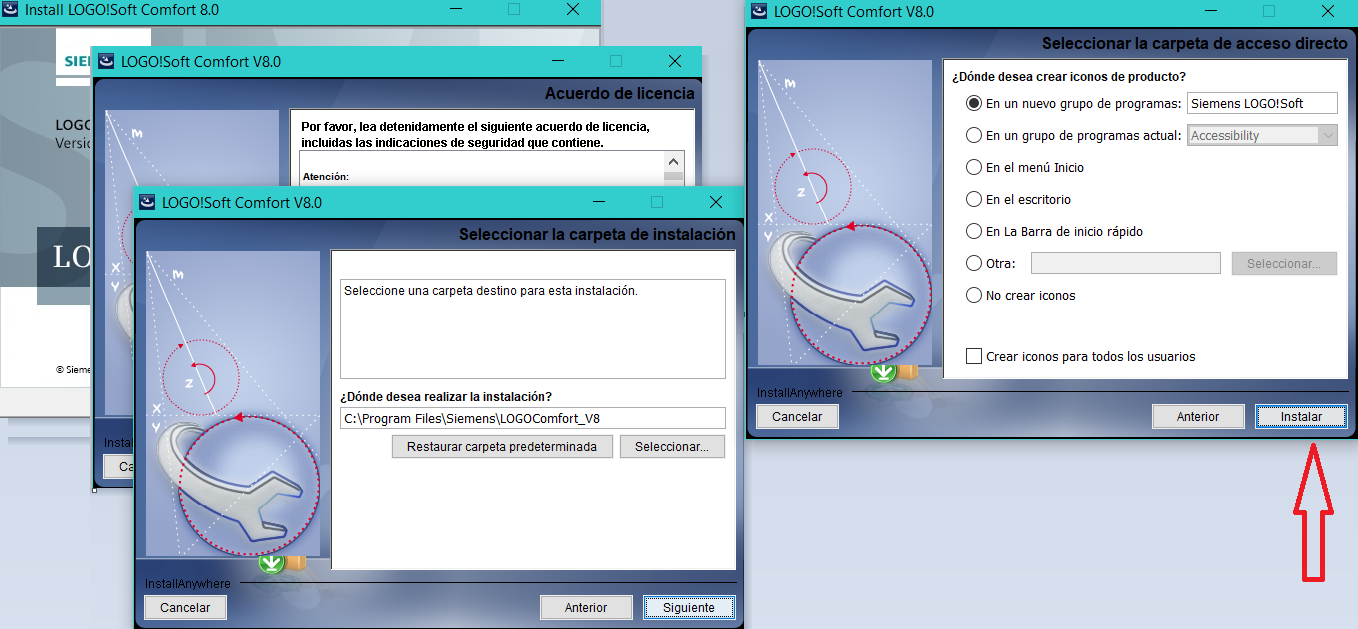Click 'Acuerdo de licencia' heading
This screenshot has width=1358, height=629.
(619, 94)
